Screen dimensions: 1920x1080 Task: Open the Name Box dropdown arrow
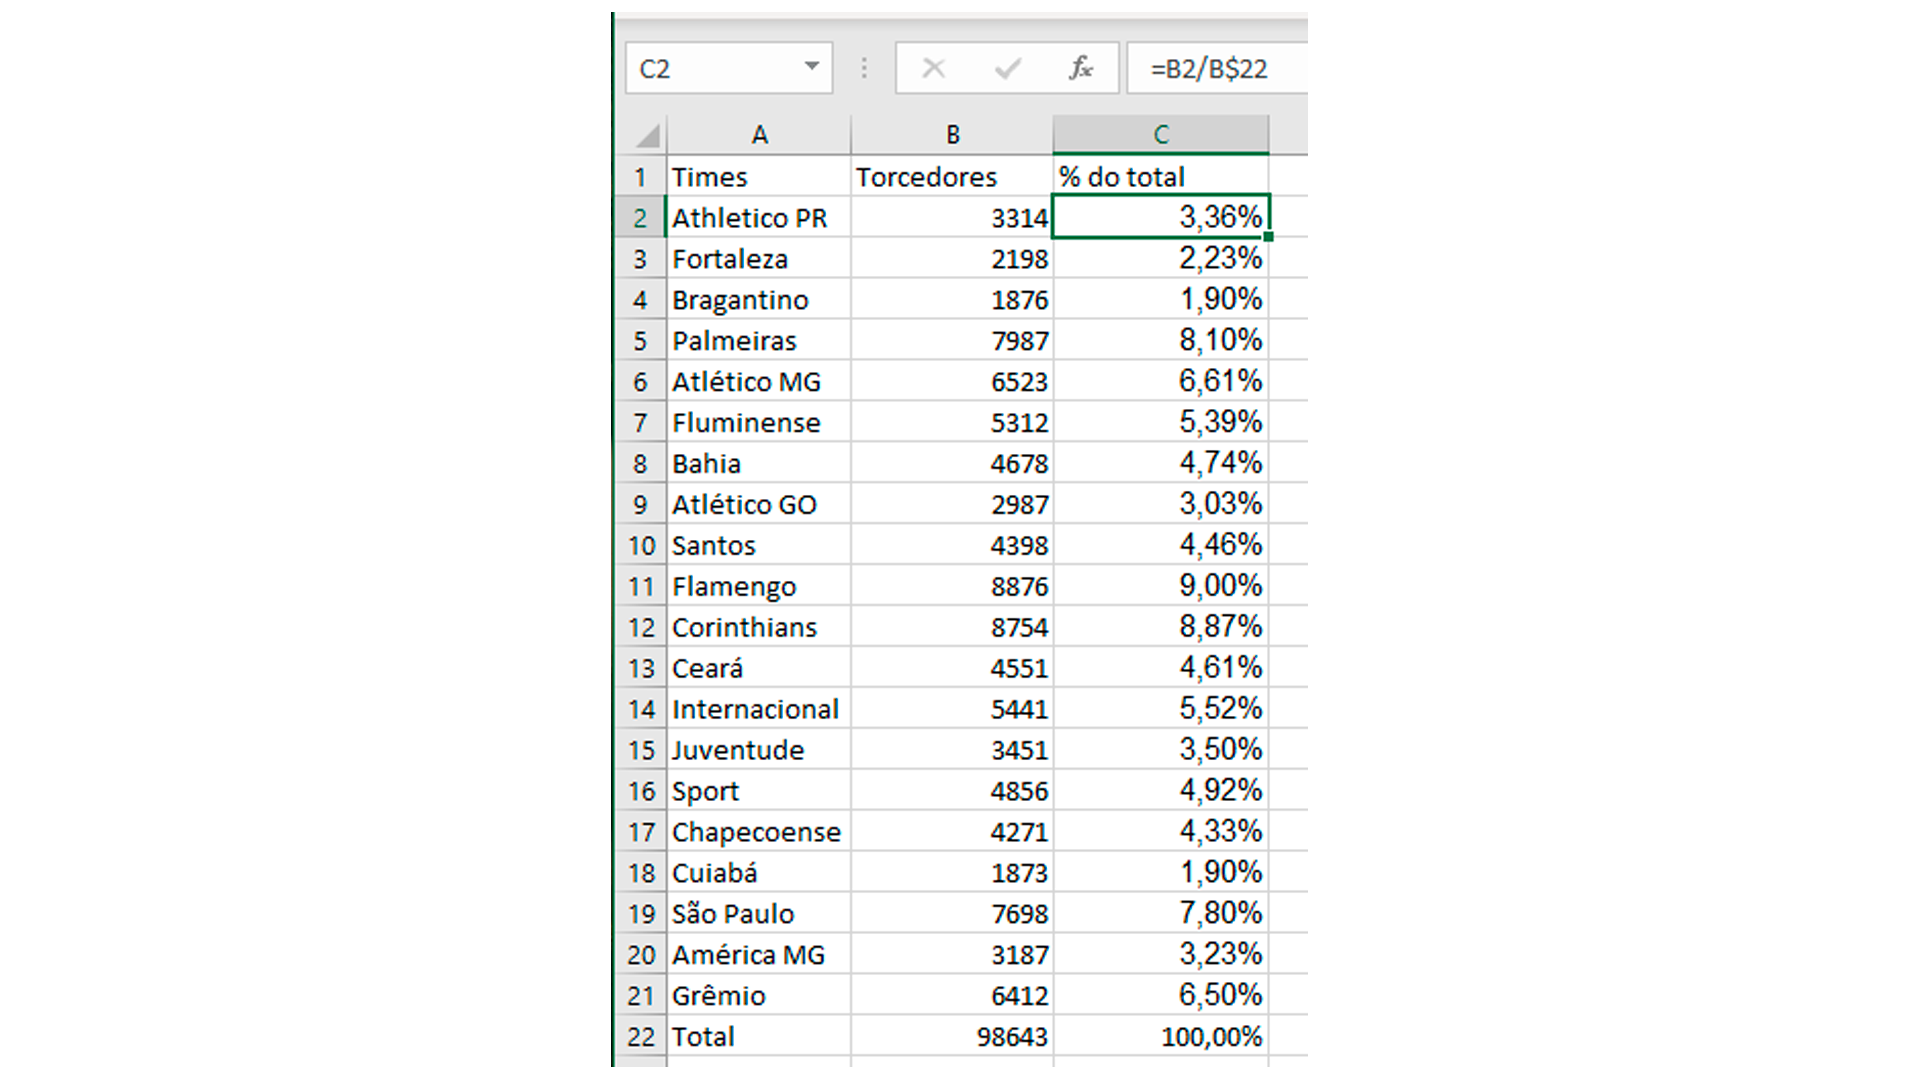click(x=811, y=67)
